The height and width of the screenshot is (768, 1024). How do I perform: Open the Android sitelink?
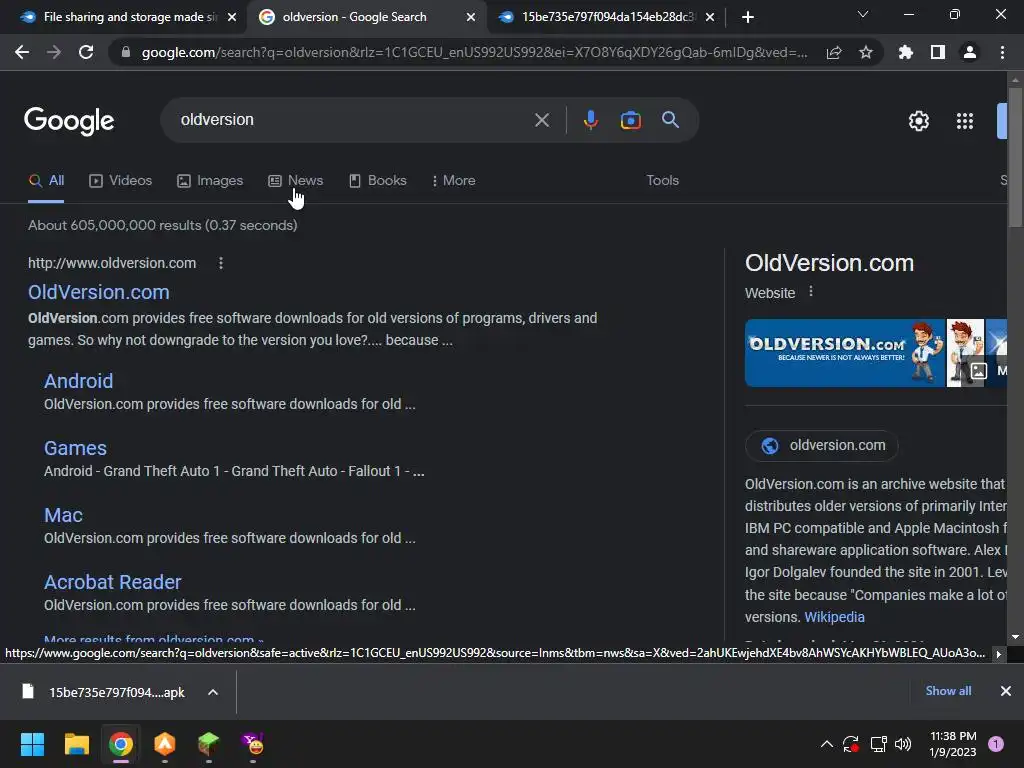click(78, 381)
